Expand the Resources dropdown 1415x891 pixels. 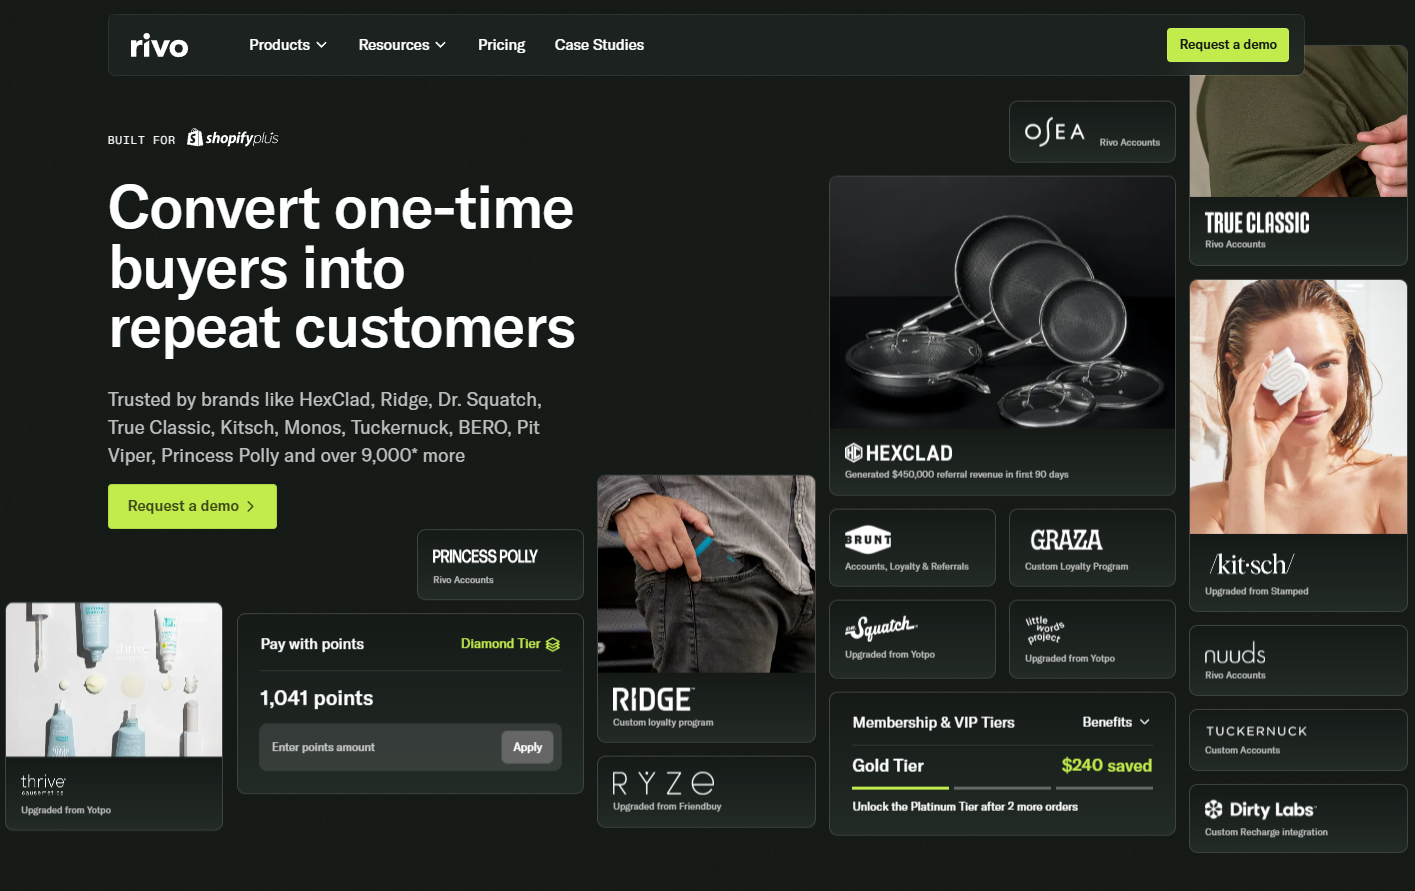pyautogui.click(x=402, y=45)
